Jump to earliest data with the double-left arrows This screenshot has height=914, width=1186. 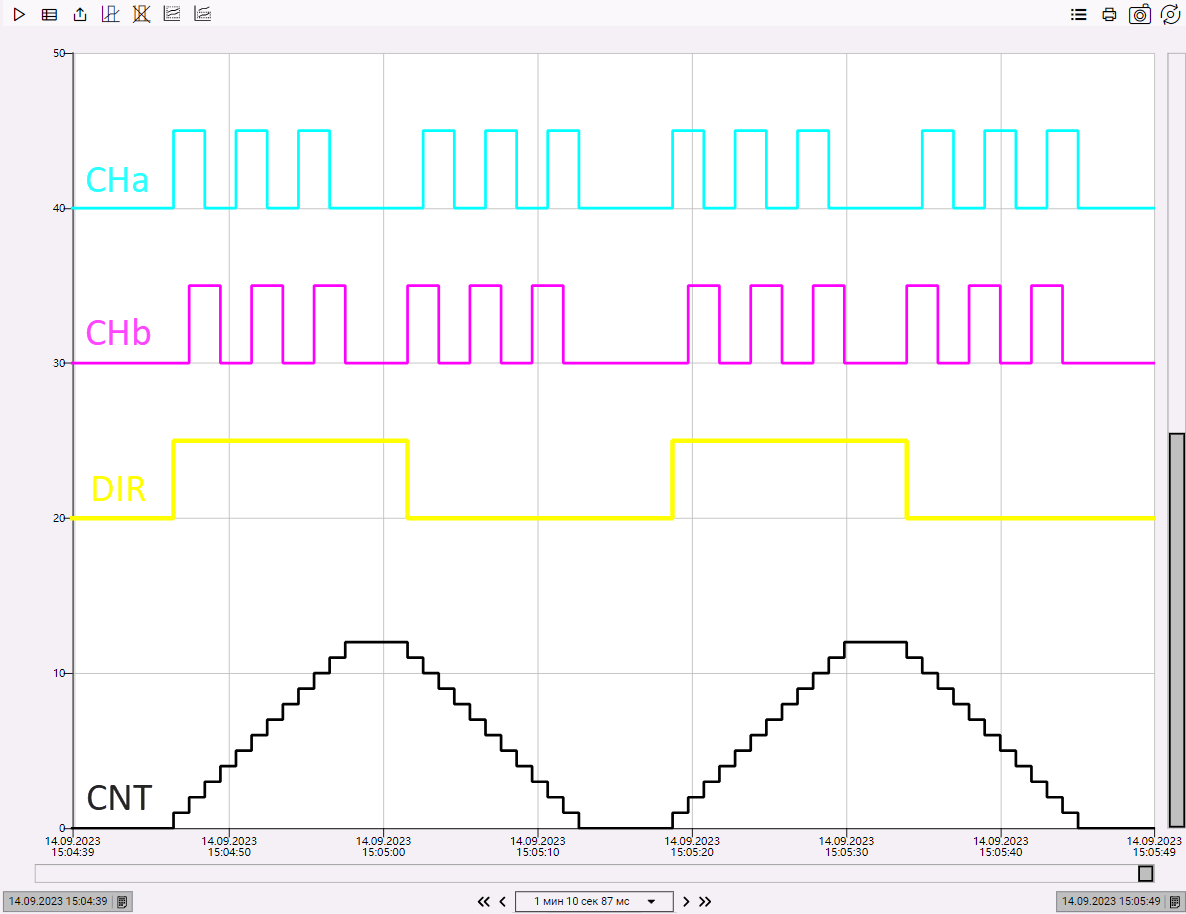point(483,901)
